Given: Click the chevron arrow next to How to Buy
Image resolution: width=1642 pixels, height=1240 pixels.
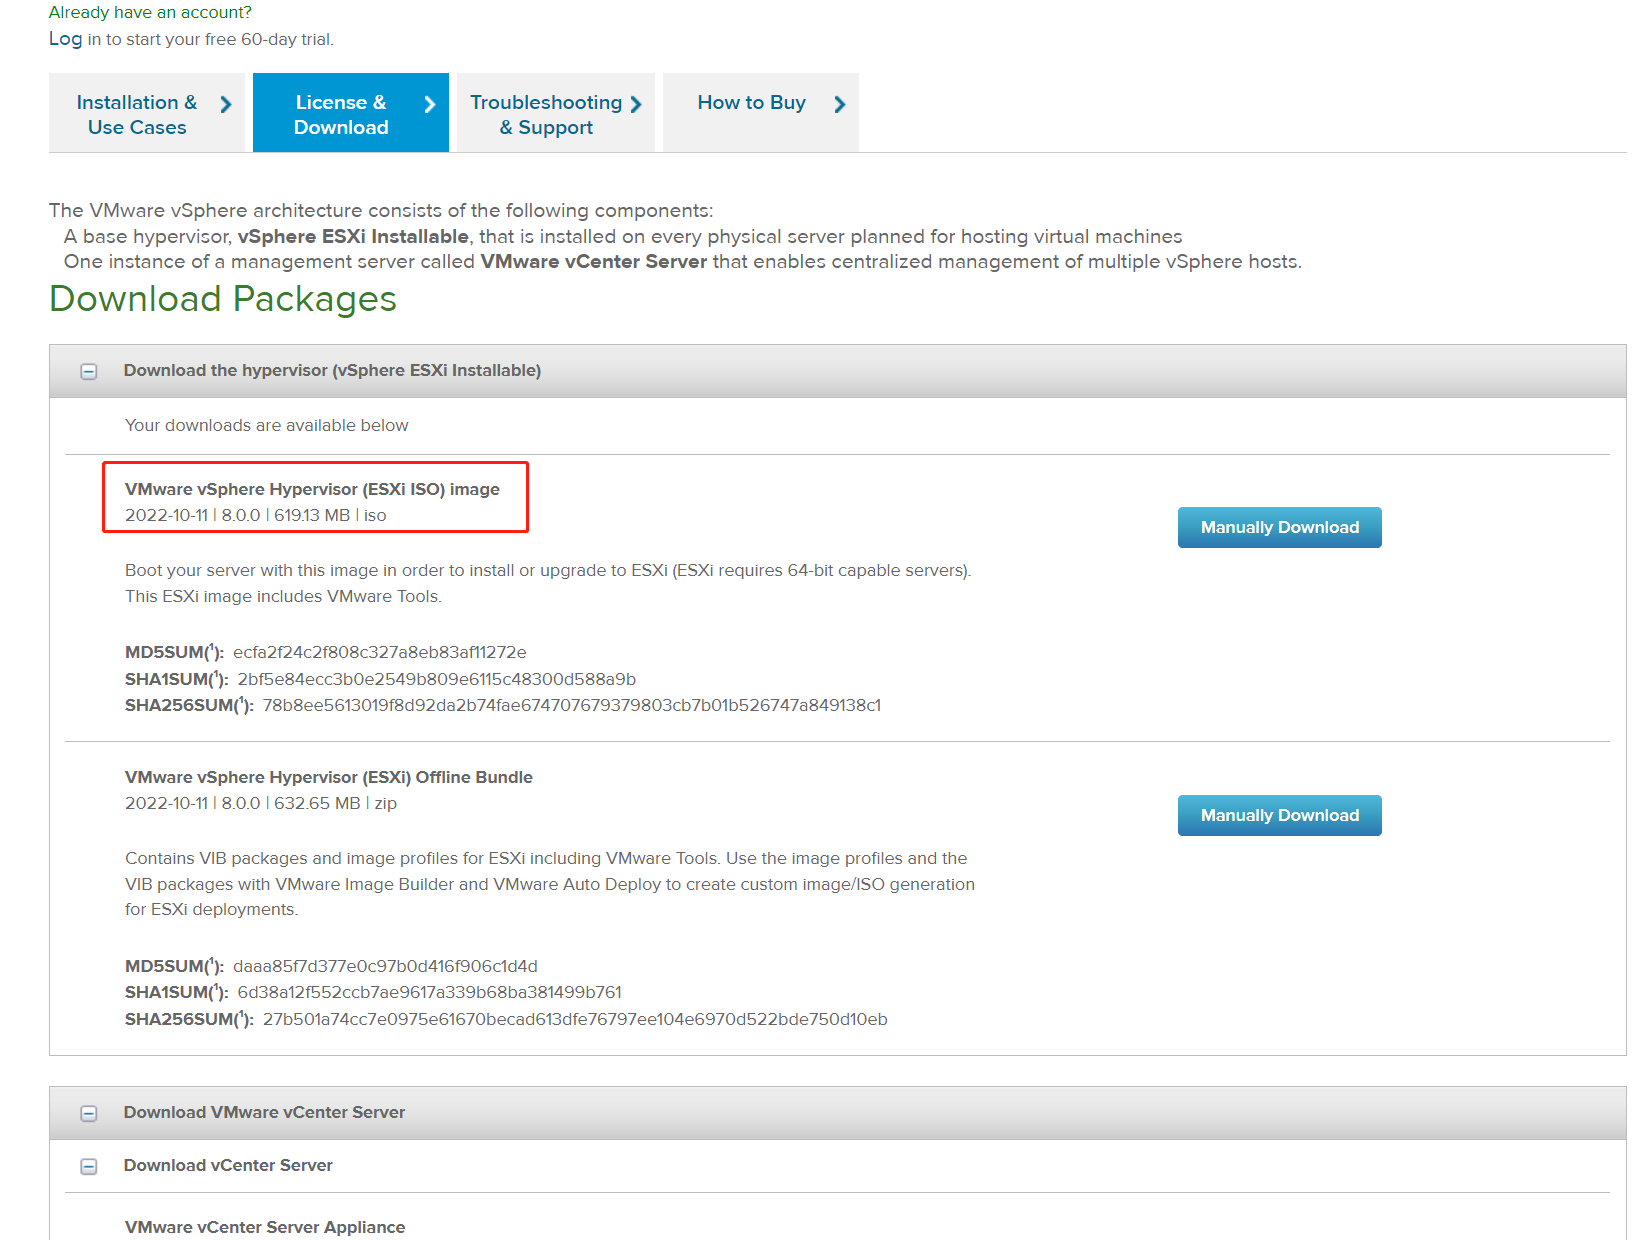Looking at the screenshot, I should click(840, 105).
